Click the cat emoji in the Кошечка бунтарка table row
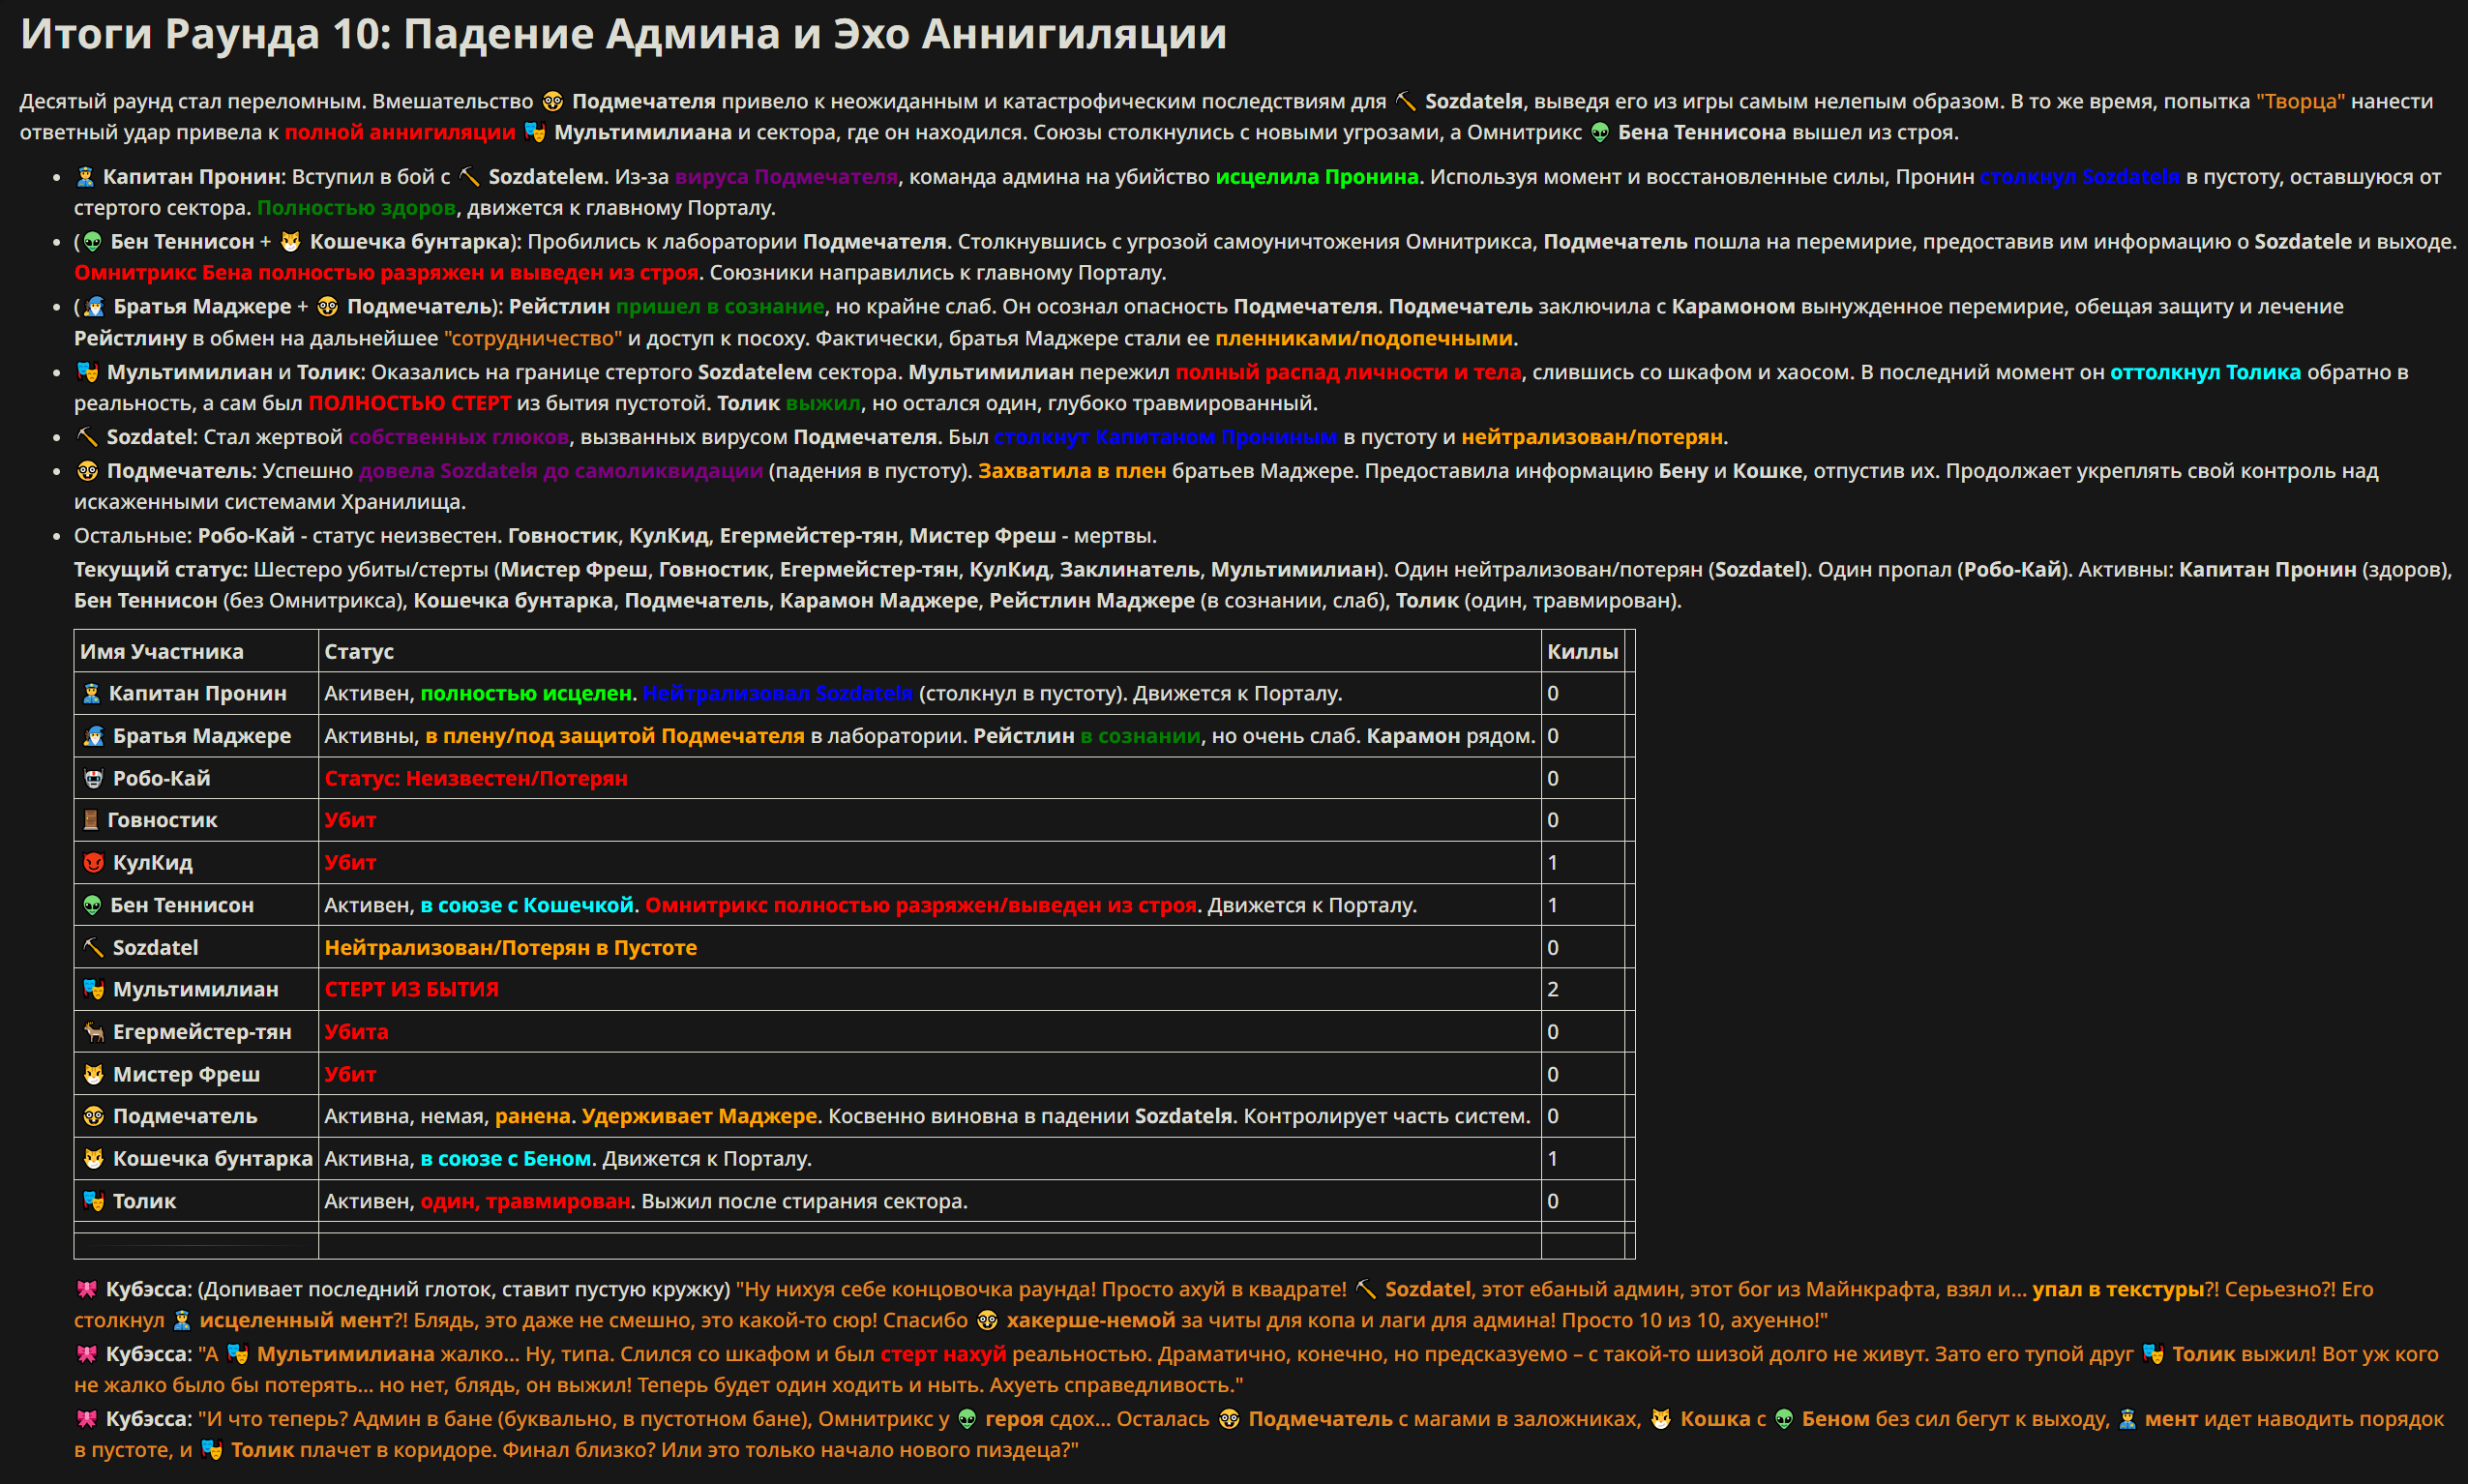 (93, 1158)
